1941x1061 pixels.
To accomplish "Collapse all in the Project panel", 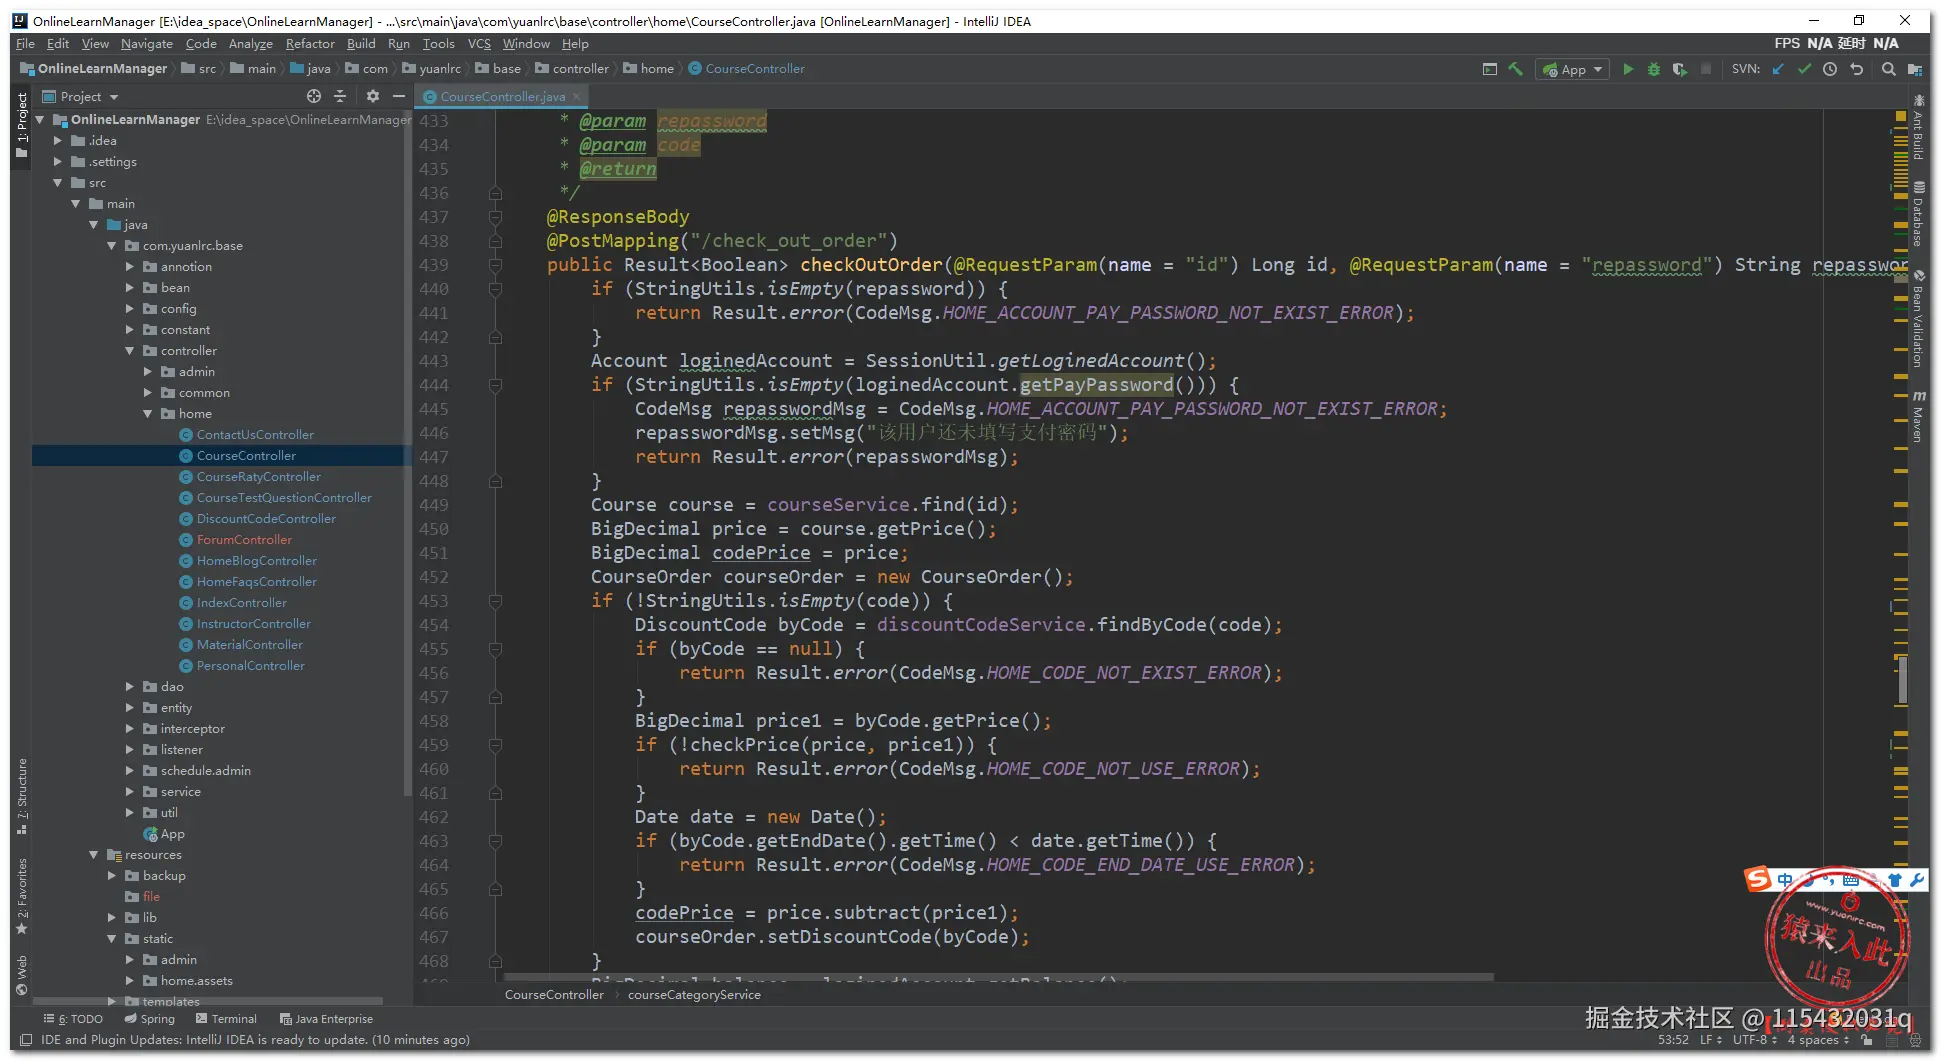I will [x=340, y=96].
